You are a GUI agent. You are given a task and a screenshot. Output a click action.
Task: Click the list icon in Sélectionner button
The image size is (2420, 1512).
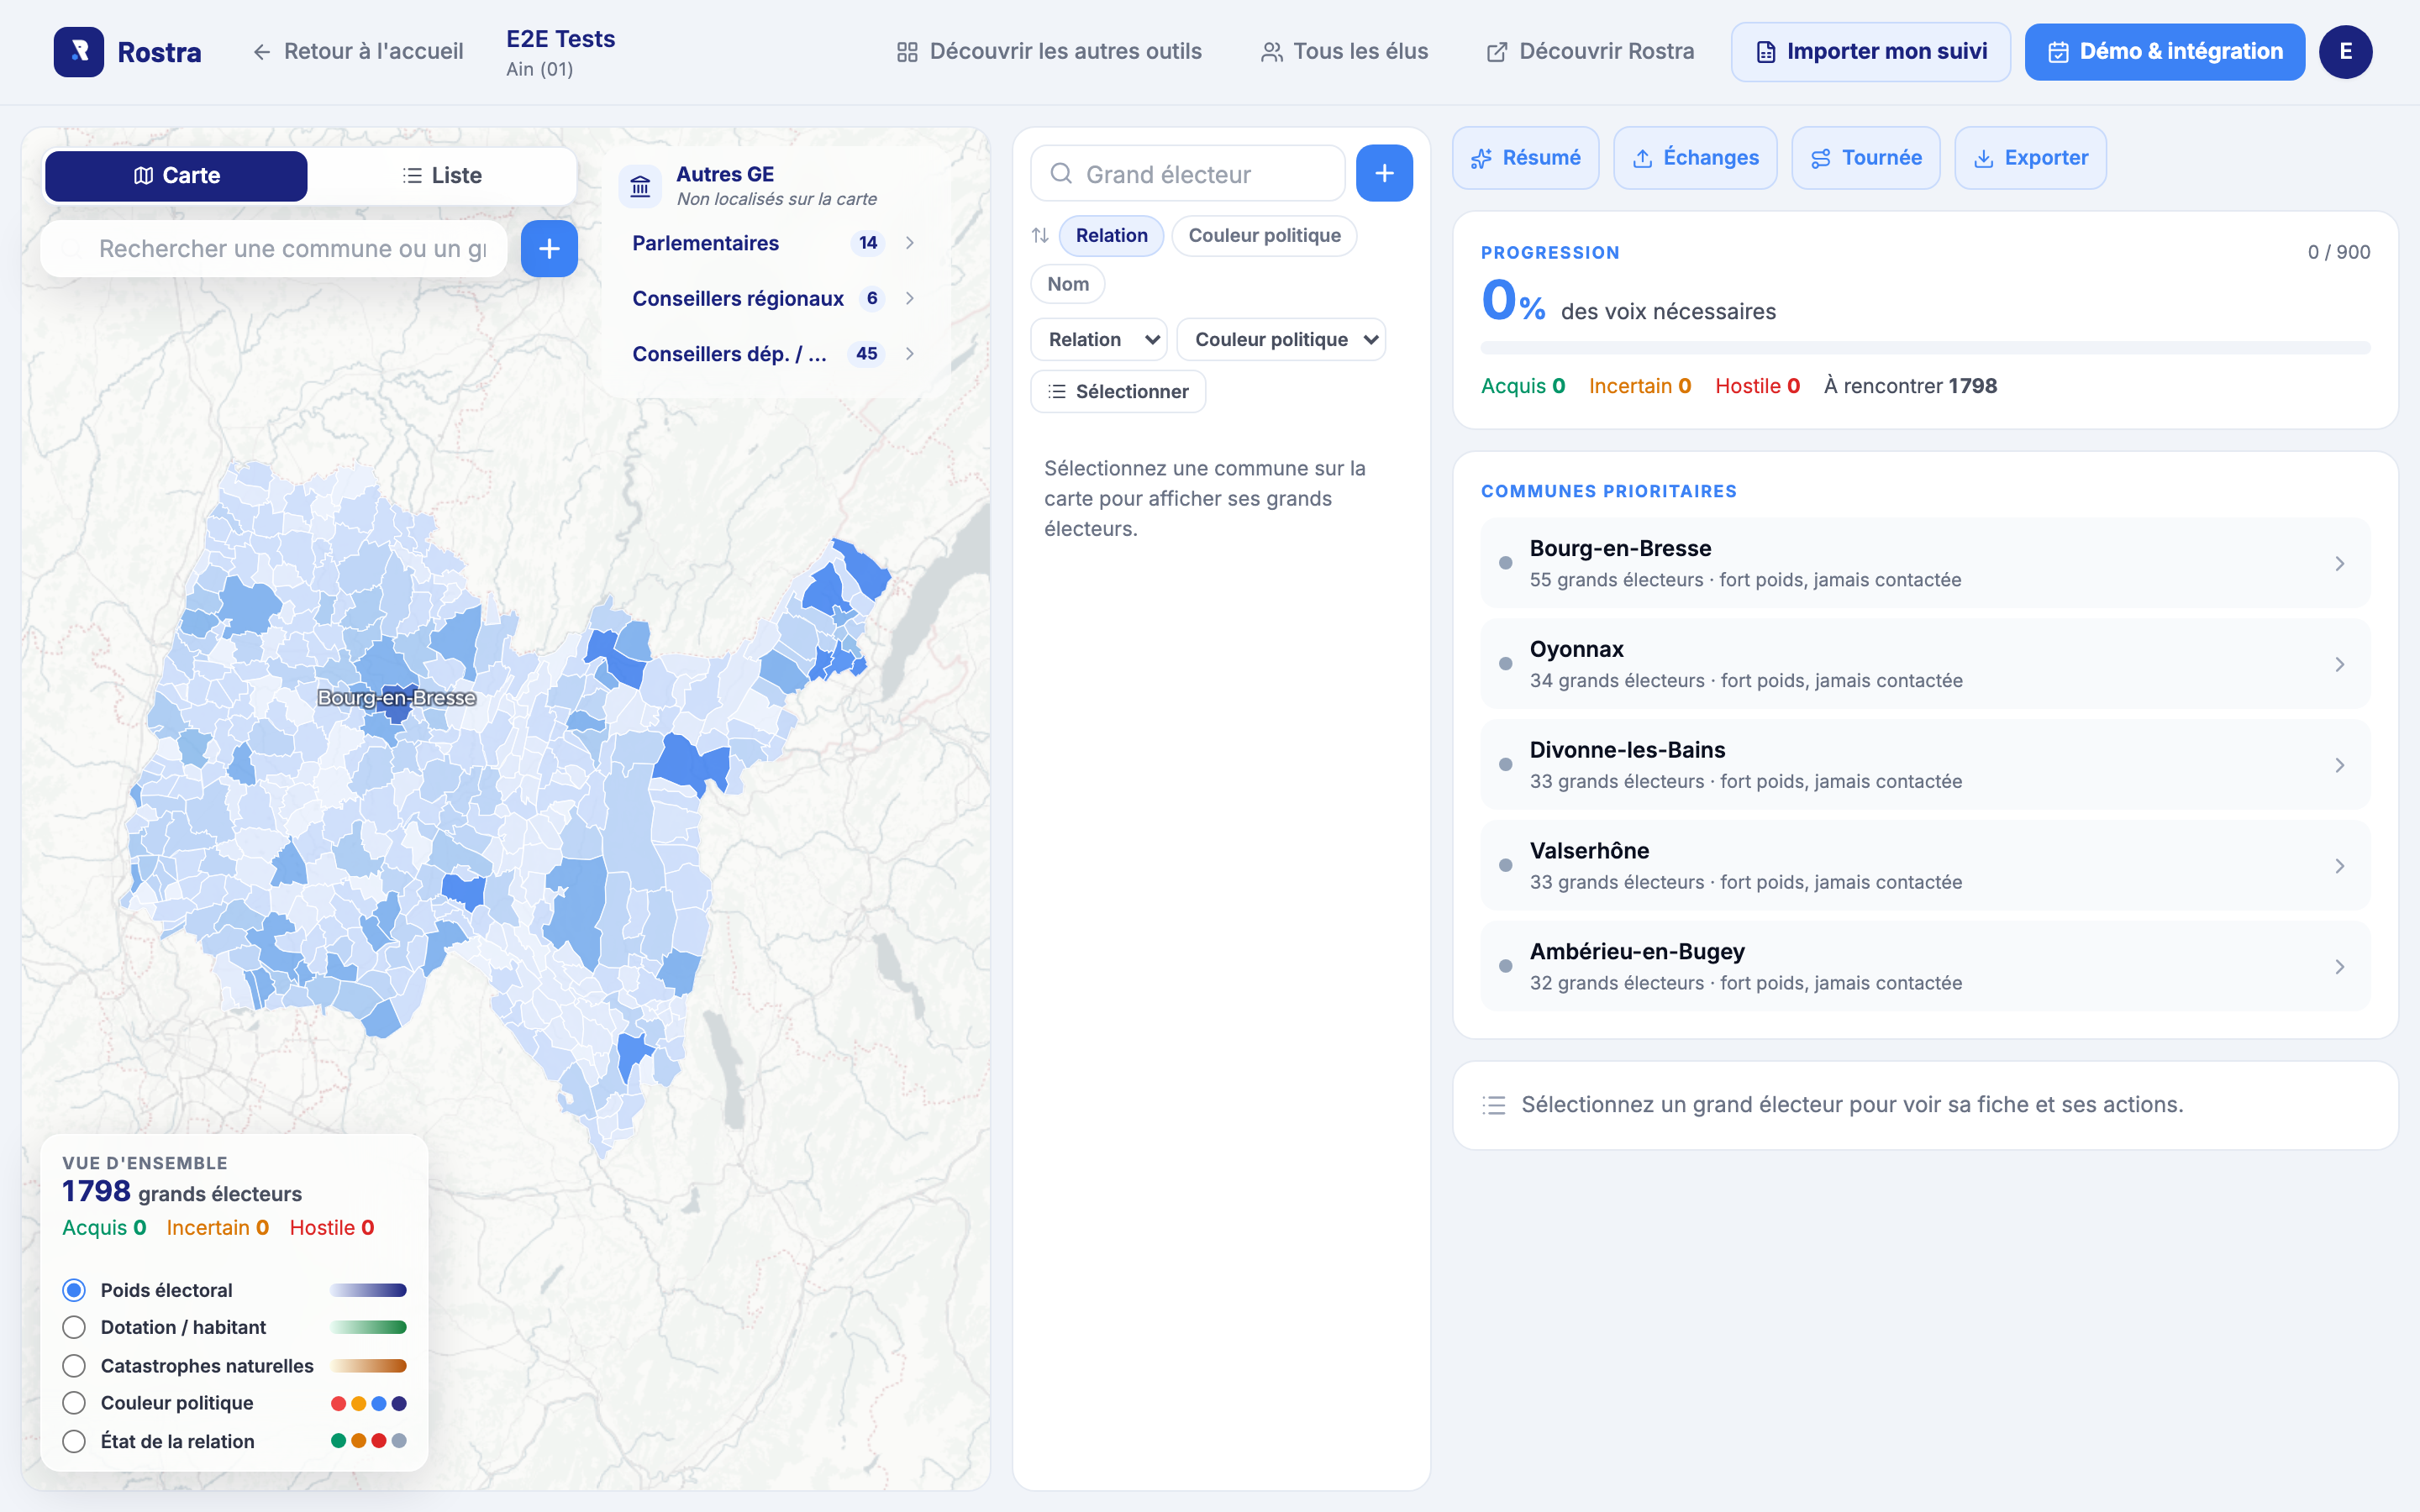(x=1057, y=392)
